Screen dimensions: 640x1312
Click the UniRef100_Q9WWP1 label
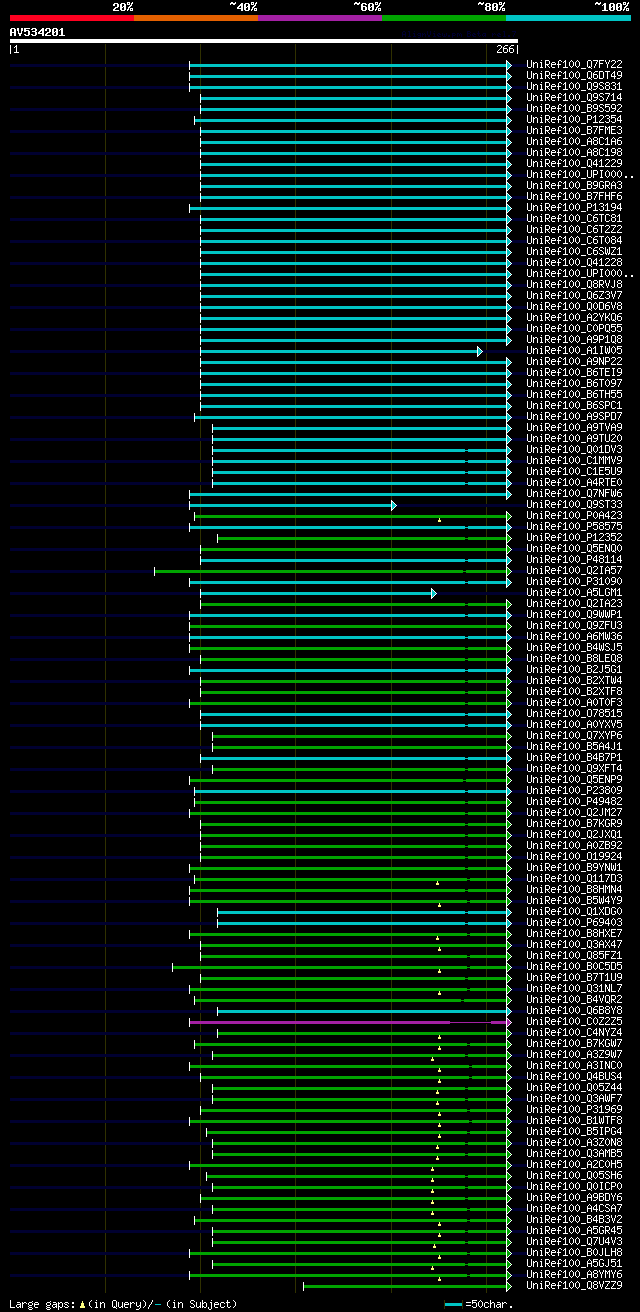575,614
